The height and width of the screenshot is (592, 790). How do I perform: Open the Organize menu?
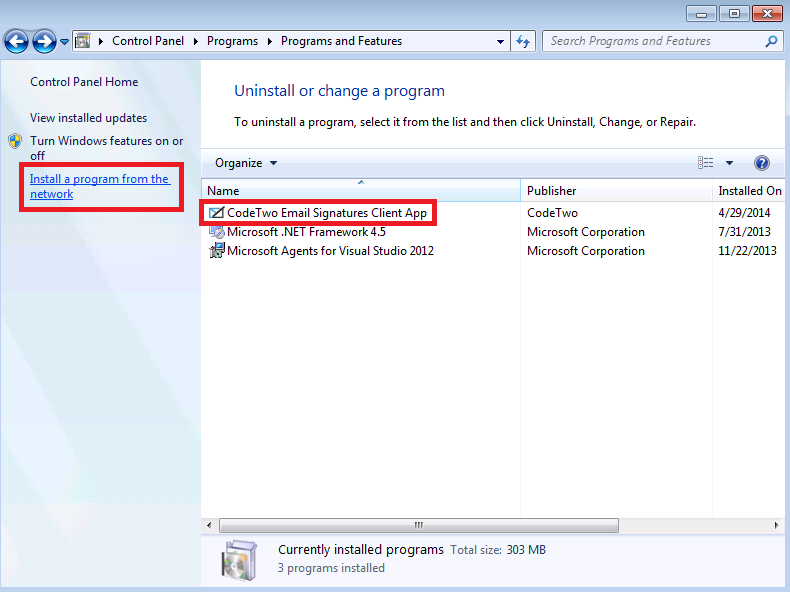point(246,163)
